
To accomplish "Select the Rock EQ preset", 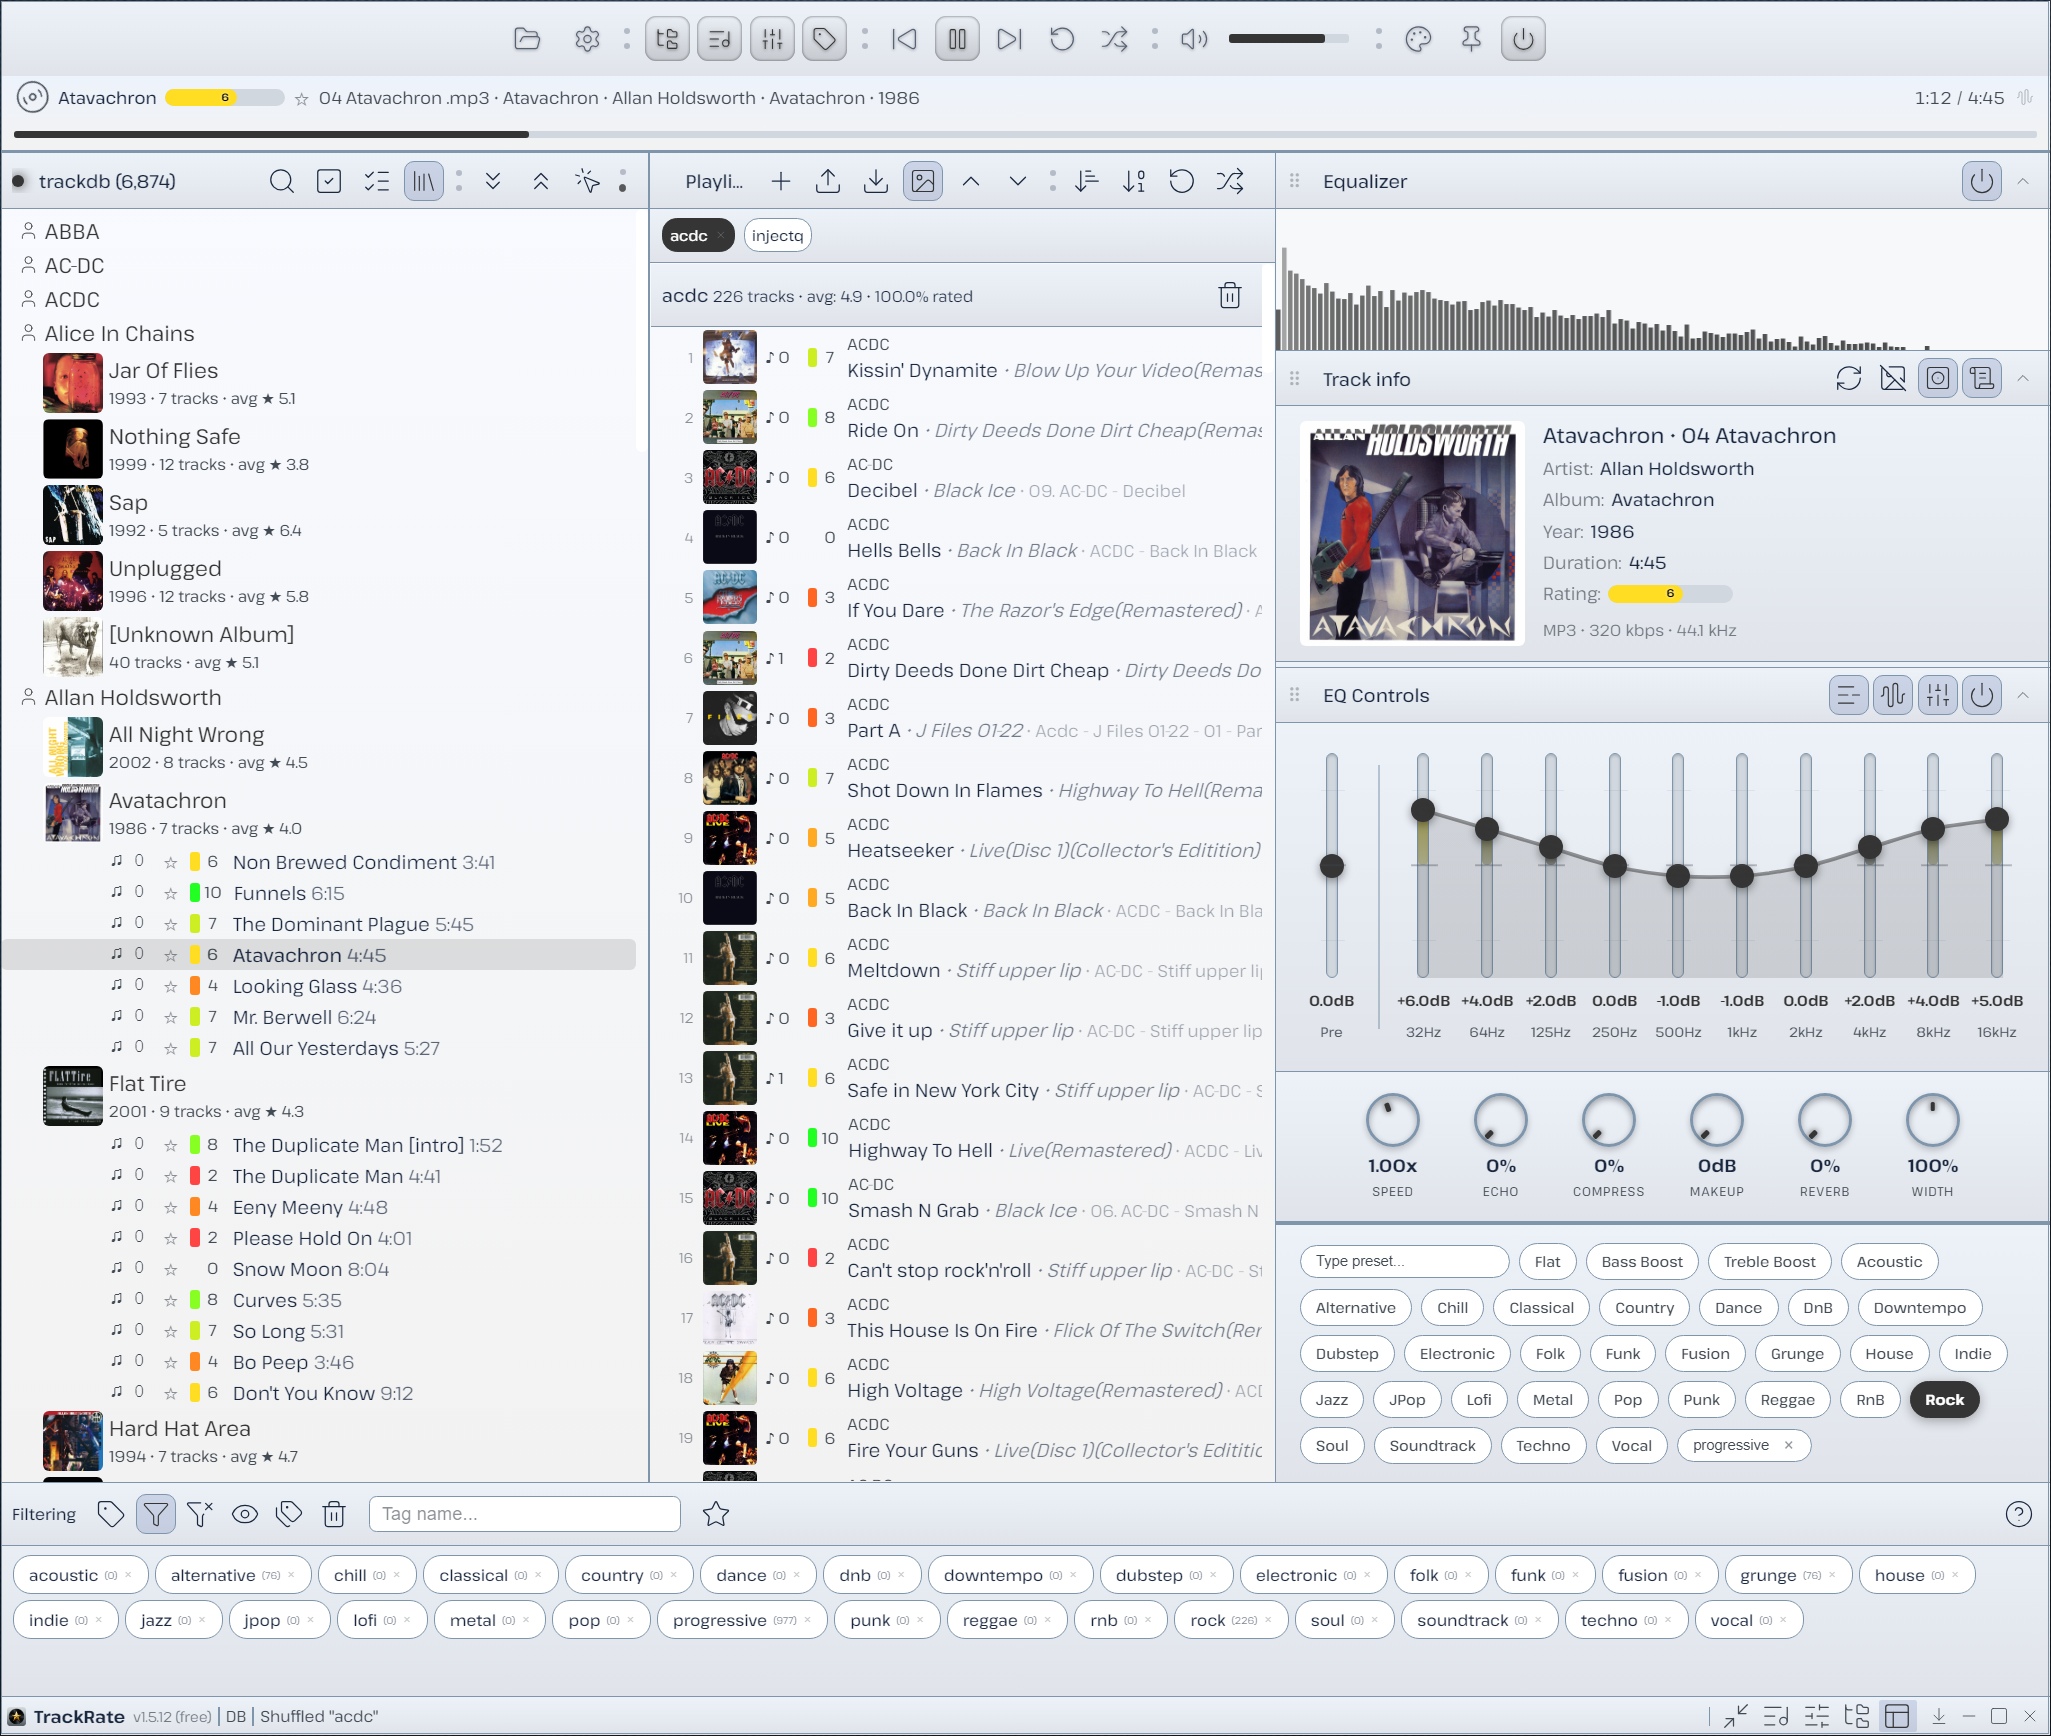I will click(1945, 1400).
